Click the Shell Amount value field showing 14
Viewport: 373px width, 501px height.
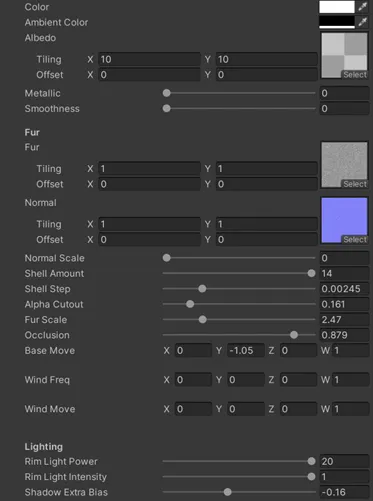point(344,273)
